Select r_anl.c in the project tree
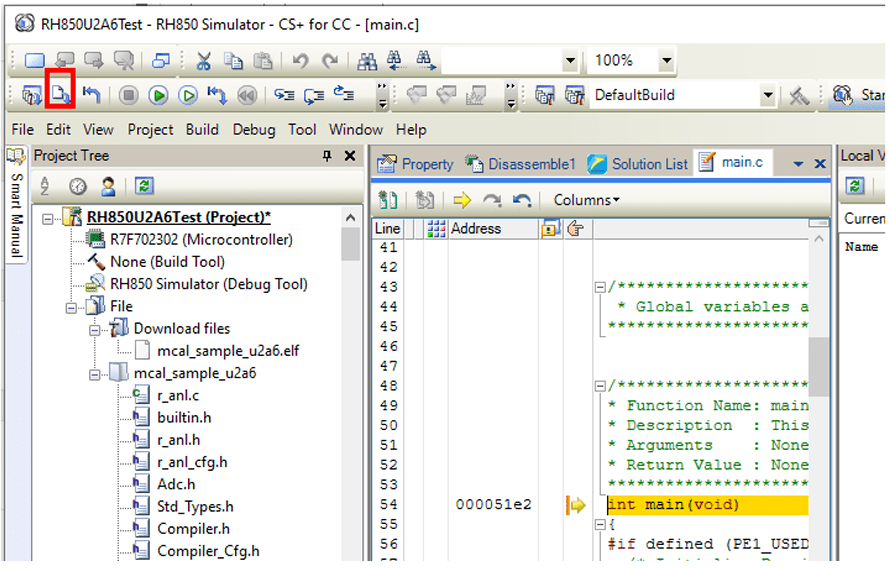The image size is (890, 569). point(178,395)
